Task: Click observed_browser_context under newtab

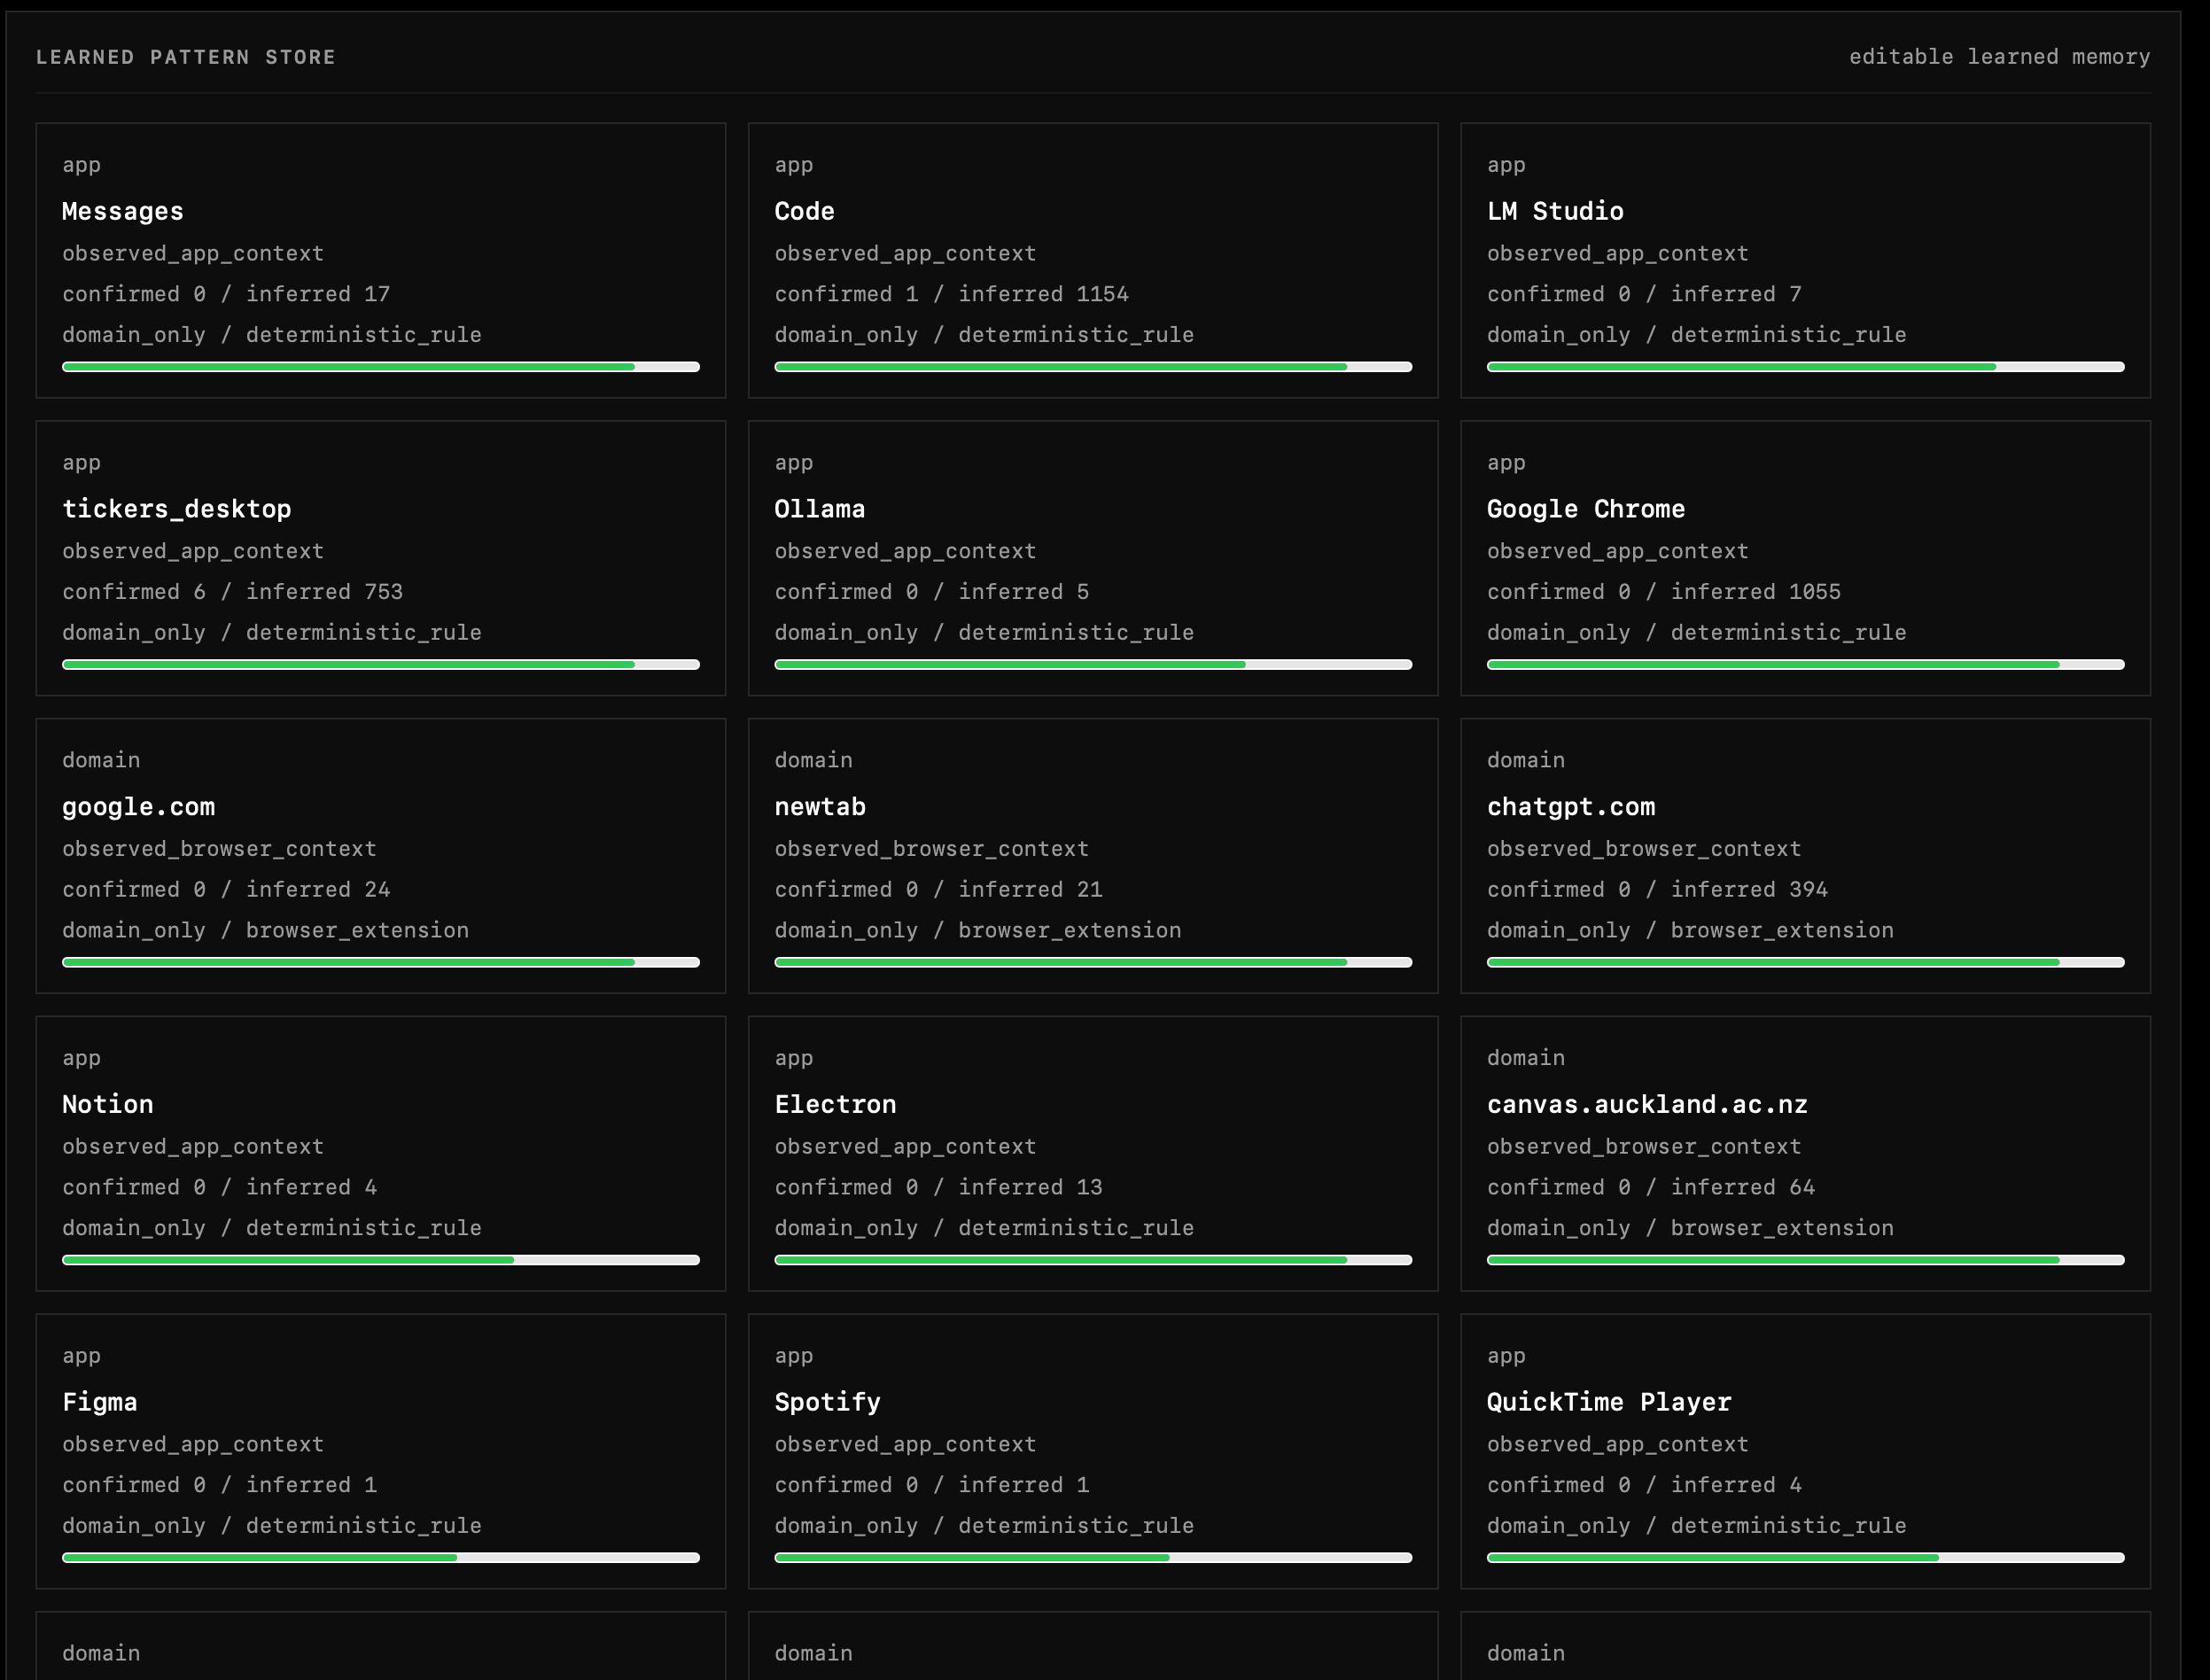Action: click(x=931, y=849)
